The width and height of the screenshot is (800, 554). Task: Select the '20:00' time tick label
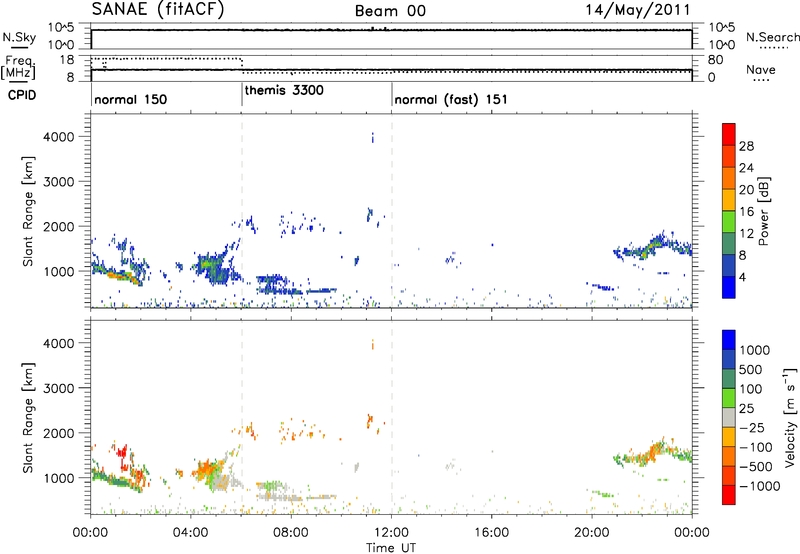[x=591, y=533]
